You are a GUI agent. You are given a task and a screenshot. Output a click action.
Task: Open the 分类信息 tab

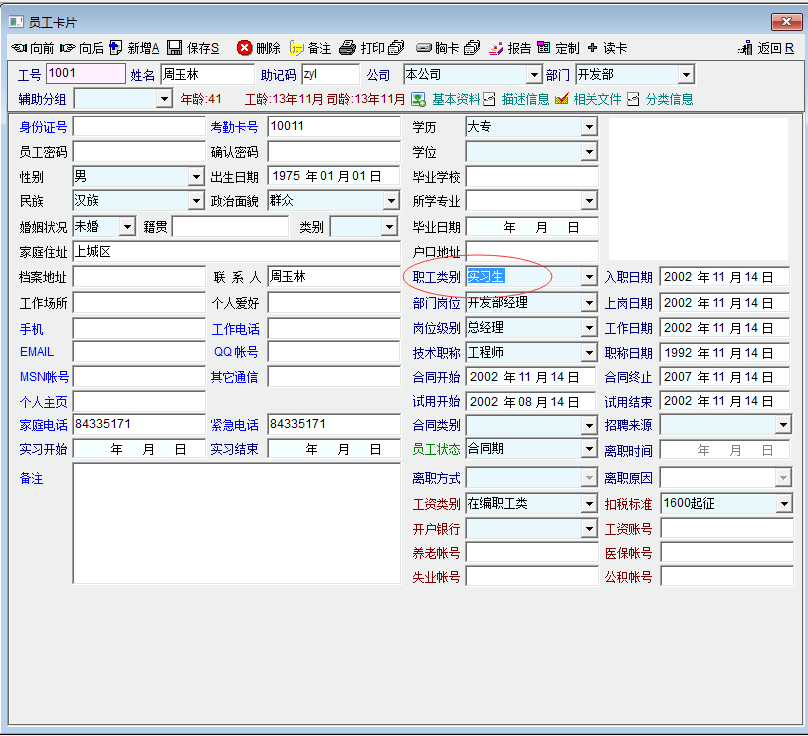point(668,99)
